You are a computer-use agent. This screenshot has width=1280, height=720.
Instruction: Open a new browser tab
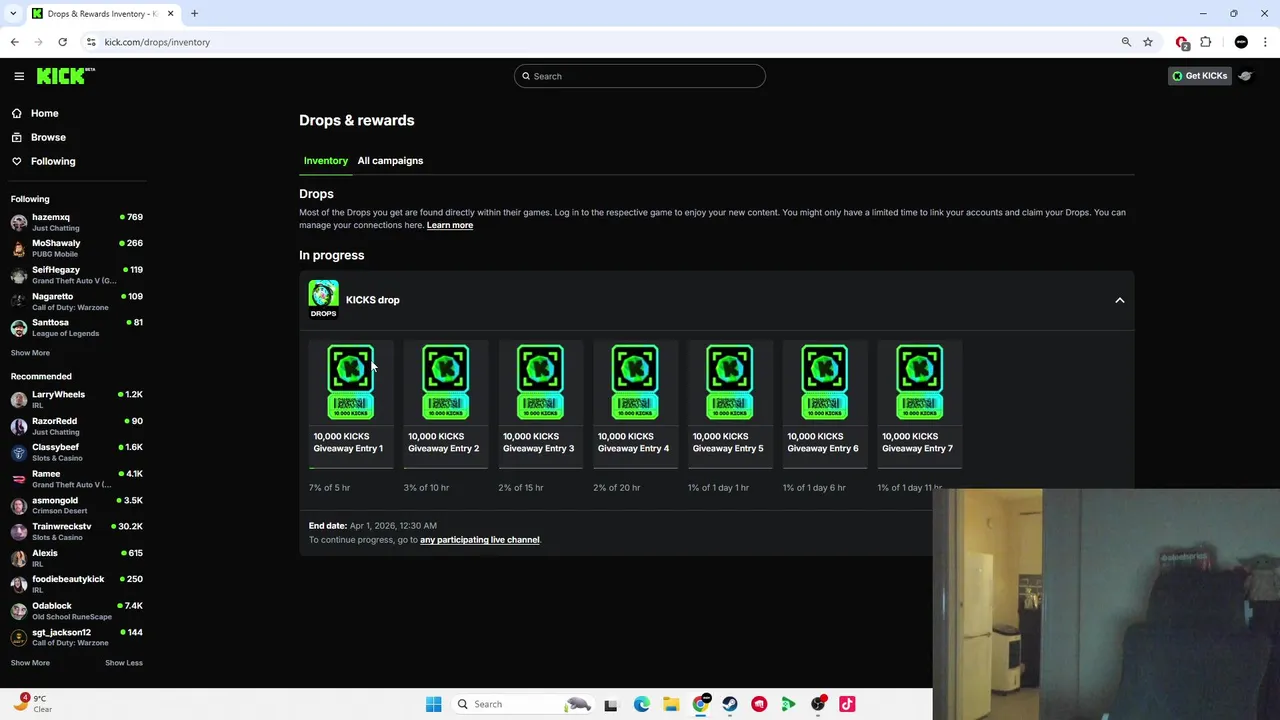coord(194,14)
